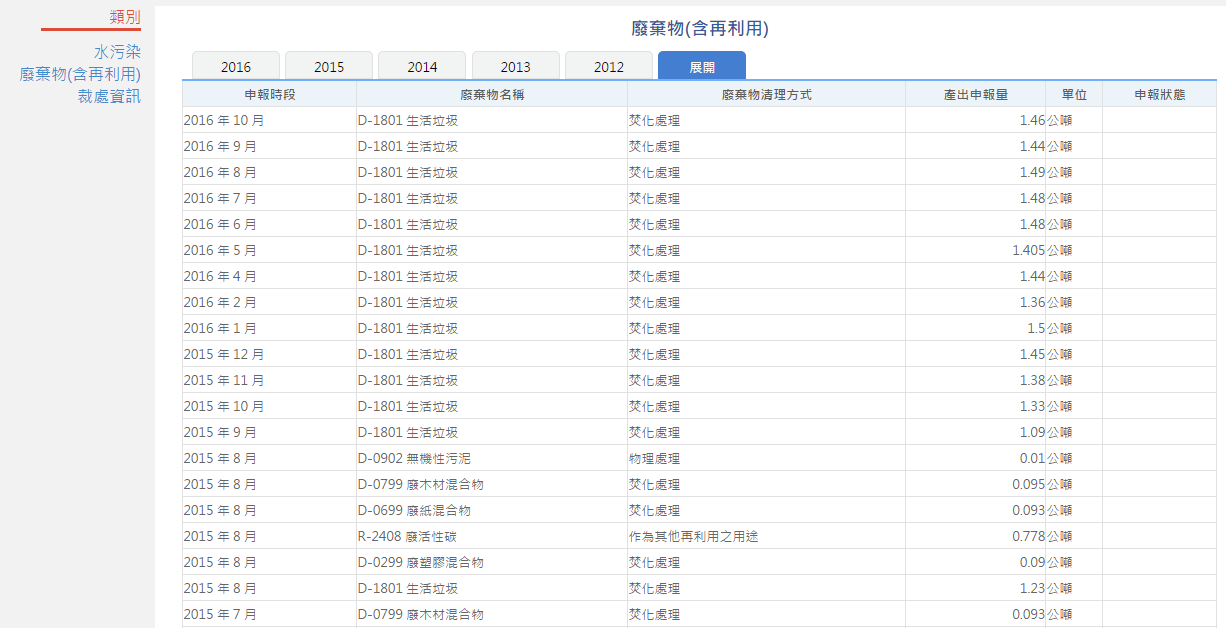Click the 廢棄物名稱 column header

coord(492,94)
